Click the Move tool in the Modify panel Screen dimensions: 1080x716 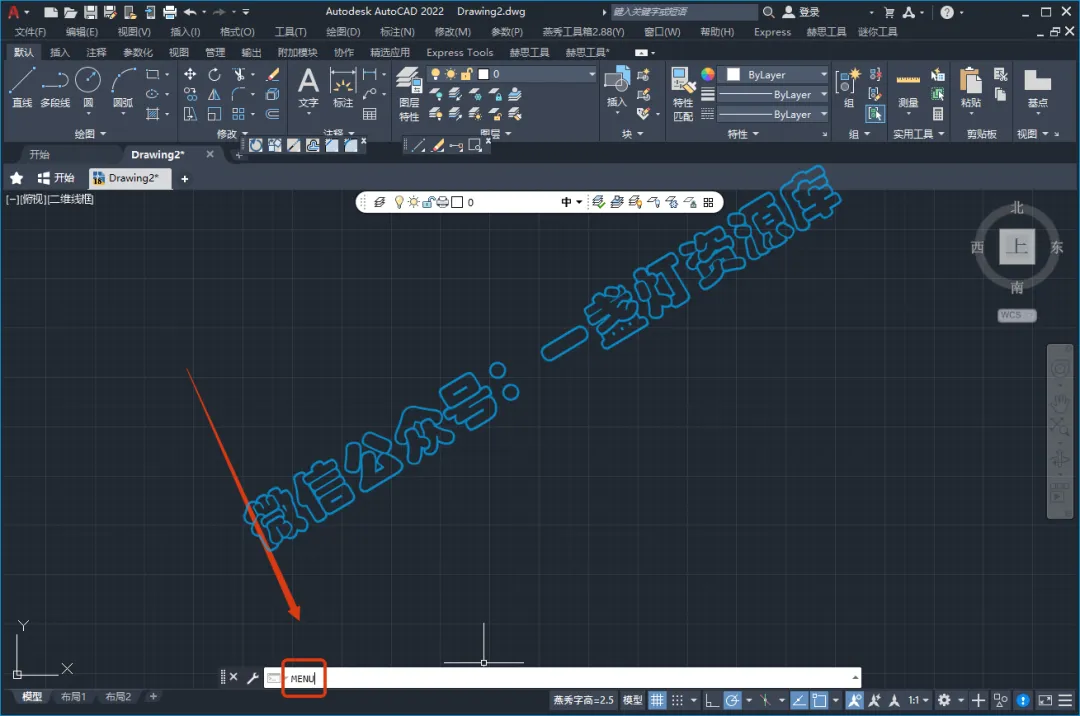pos(190,74)
